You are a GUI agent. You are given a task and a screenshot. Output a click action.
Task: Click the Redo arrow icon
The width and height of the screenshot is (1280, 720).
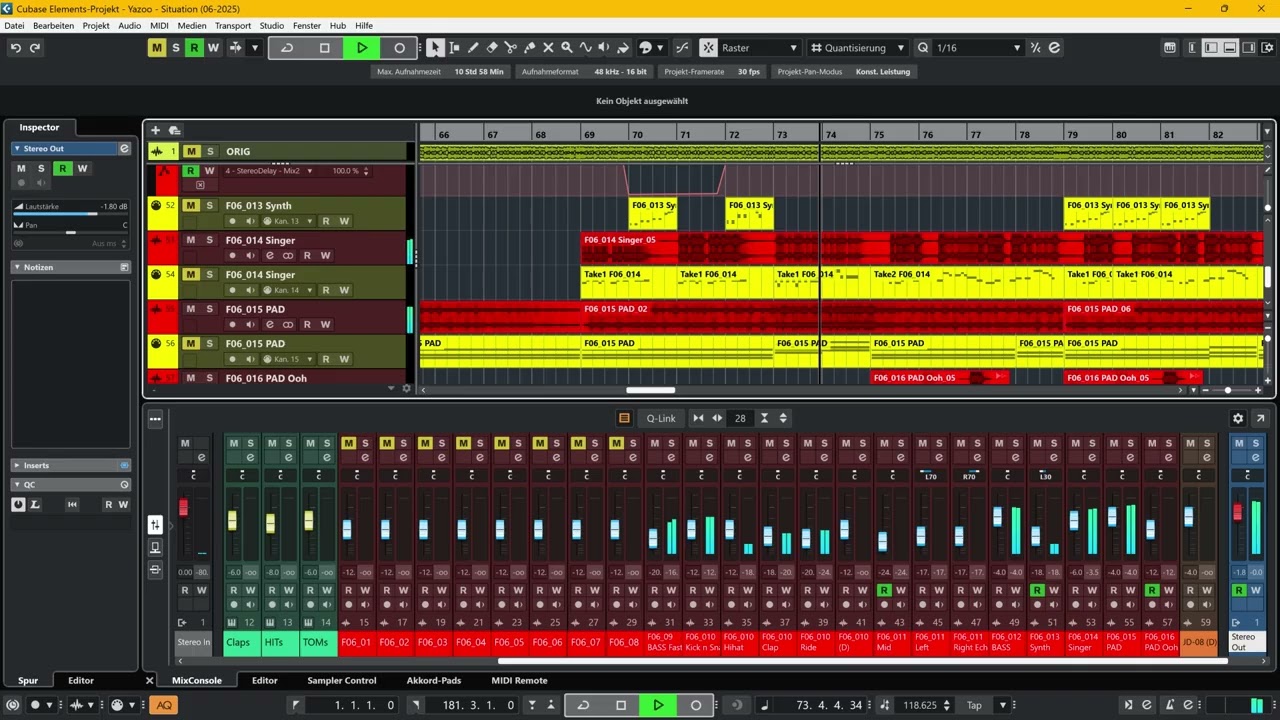[x=35, y=48]
